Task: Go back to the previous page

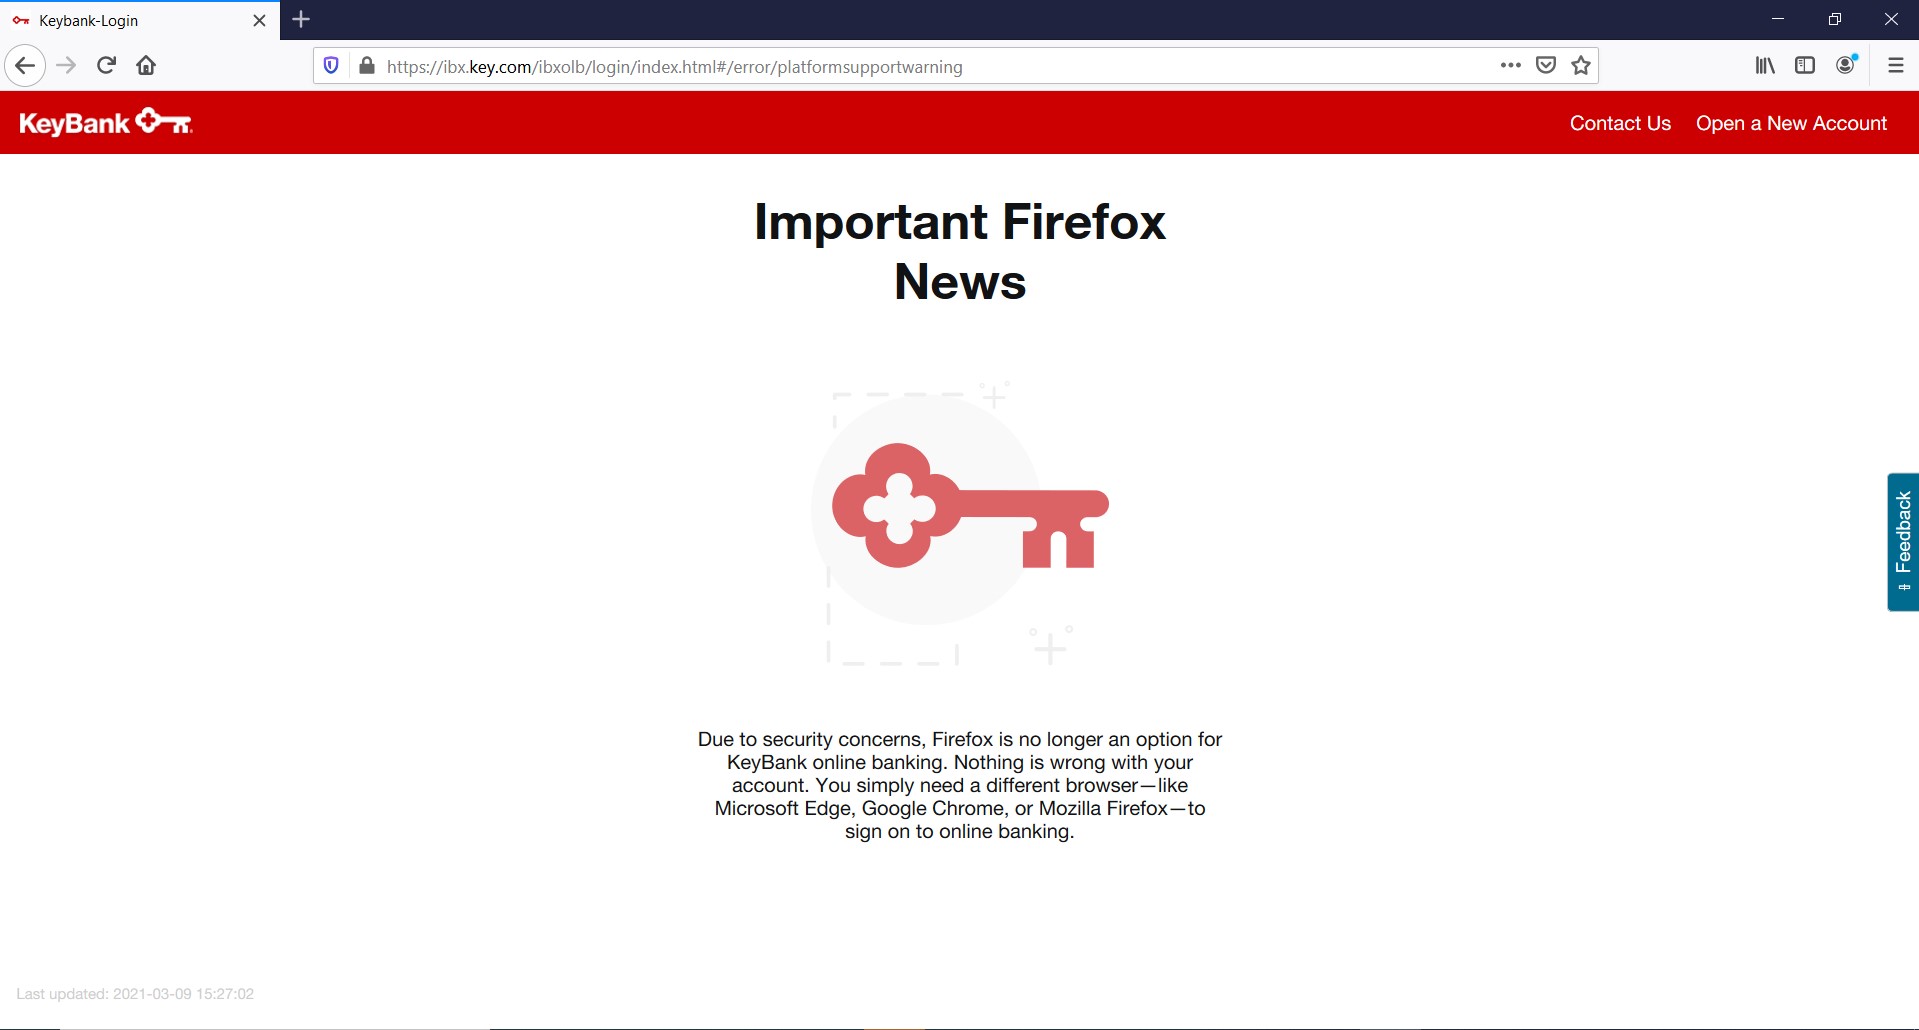Action: point(24,65)
